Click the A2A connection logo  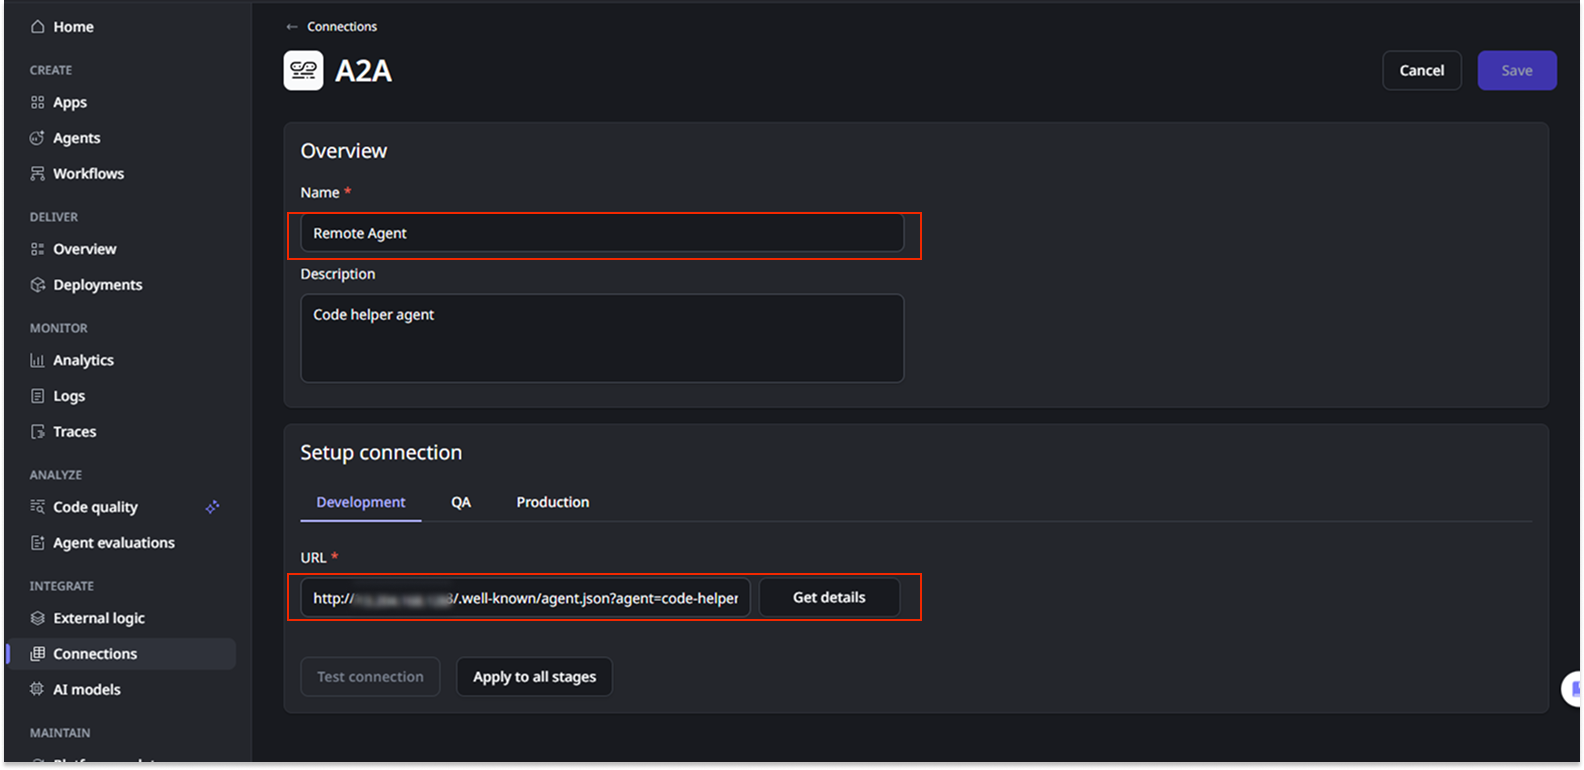303,71
